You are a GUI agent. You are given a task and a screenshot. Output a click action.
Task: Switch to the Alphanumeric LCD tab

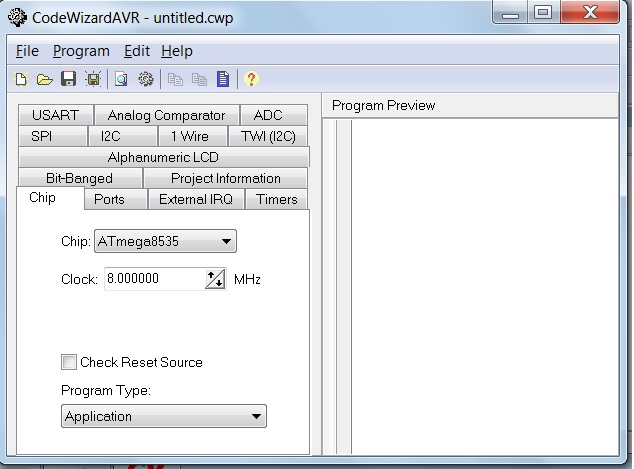tap(163, 157)
